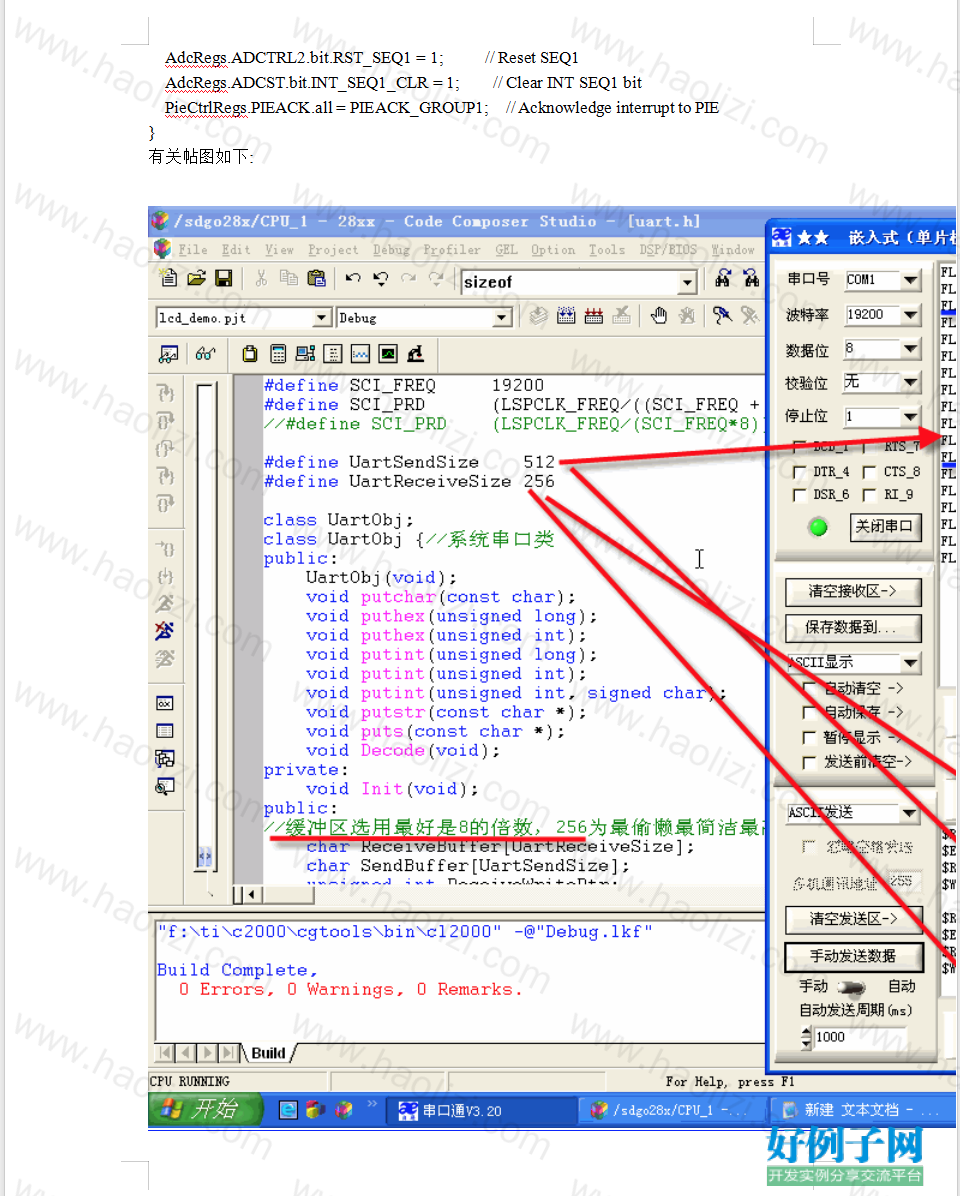This screenshot has height=1196, width=960.
Task: Click the 手动发送数据 button
Action: coord(853,956)
